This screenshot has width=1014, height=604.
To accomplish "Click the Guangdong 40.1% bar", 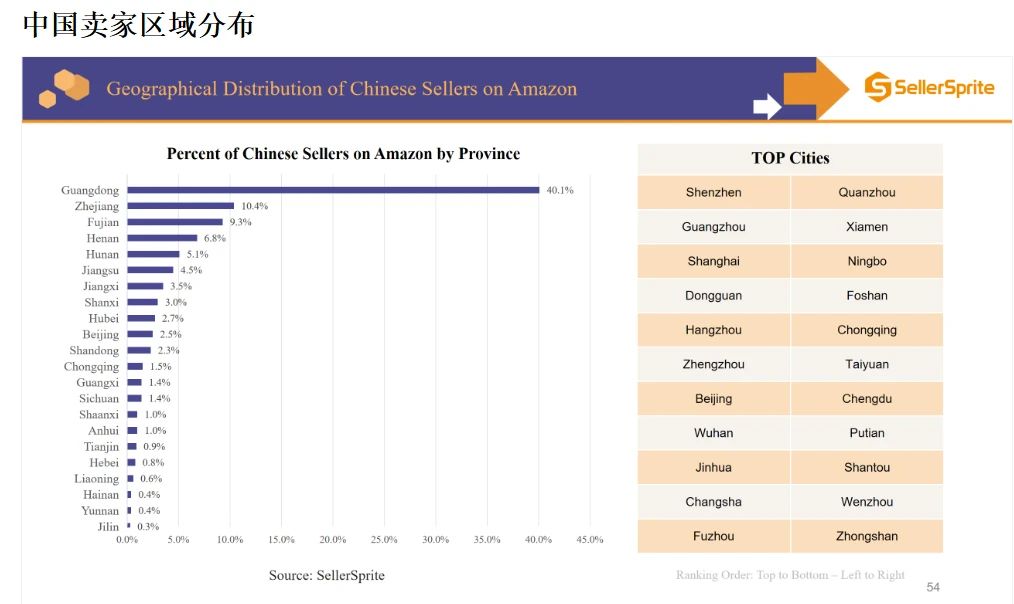I will tap(333, 190).
